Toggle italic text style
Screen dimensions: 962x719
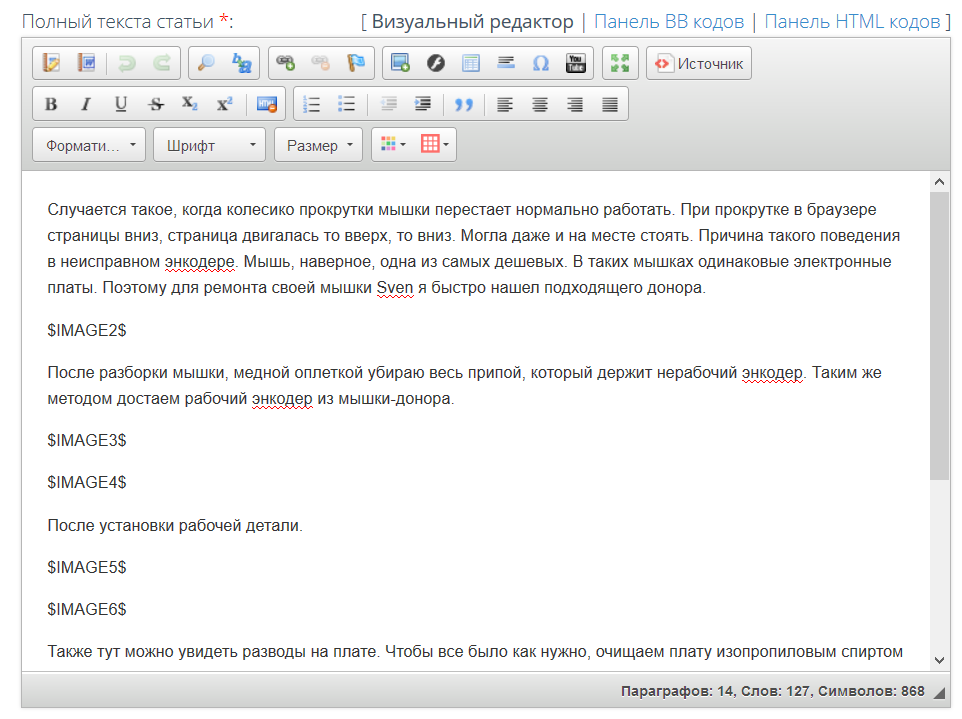click(x=86, y=104)
